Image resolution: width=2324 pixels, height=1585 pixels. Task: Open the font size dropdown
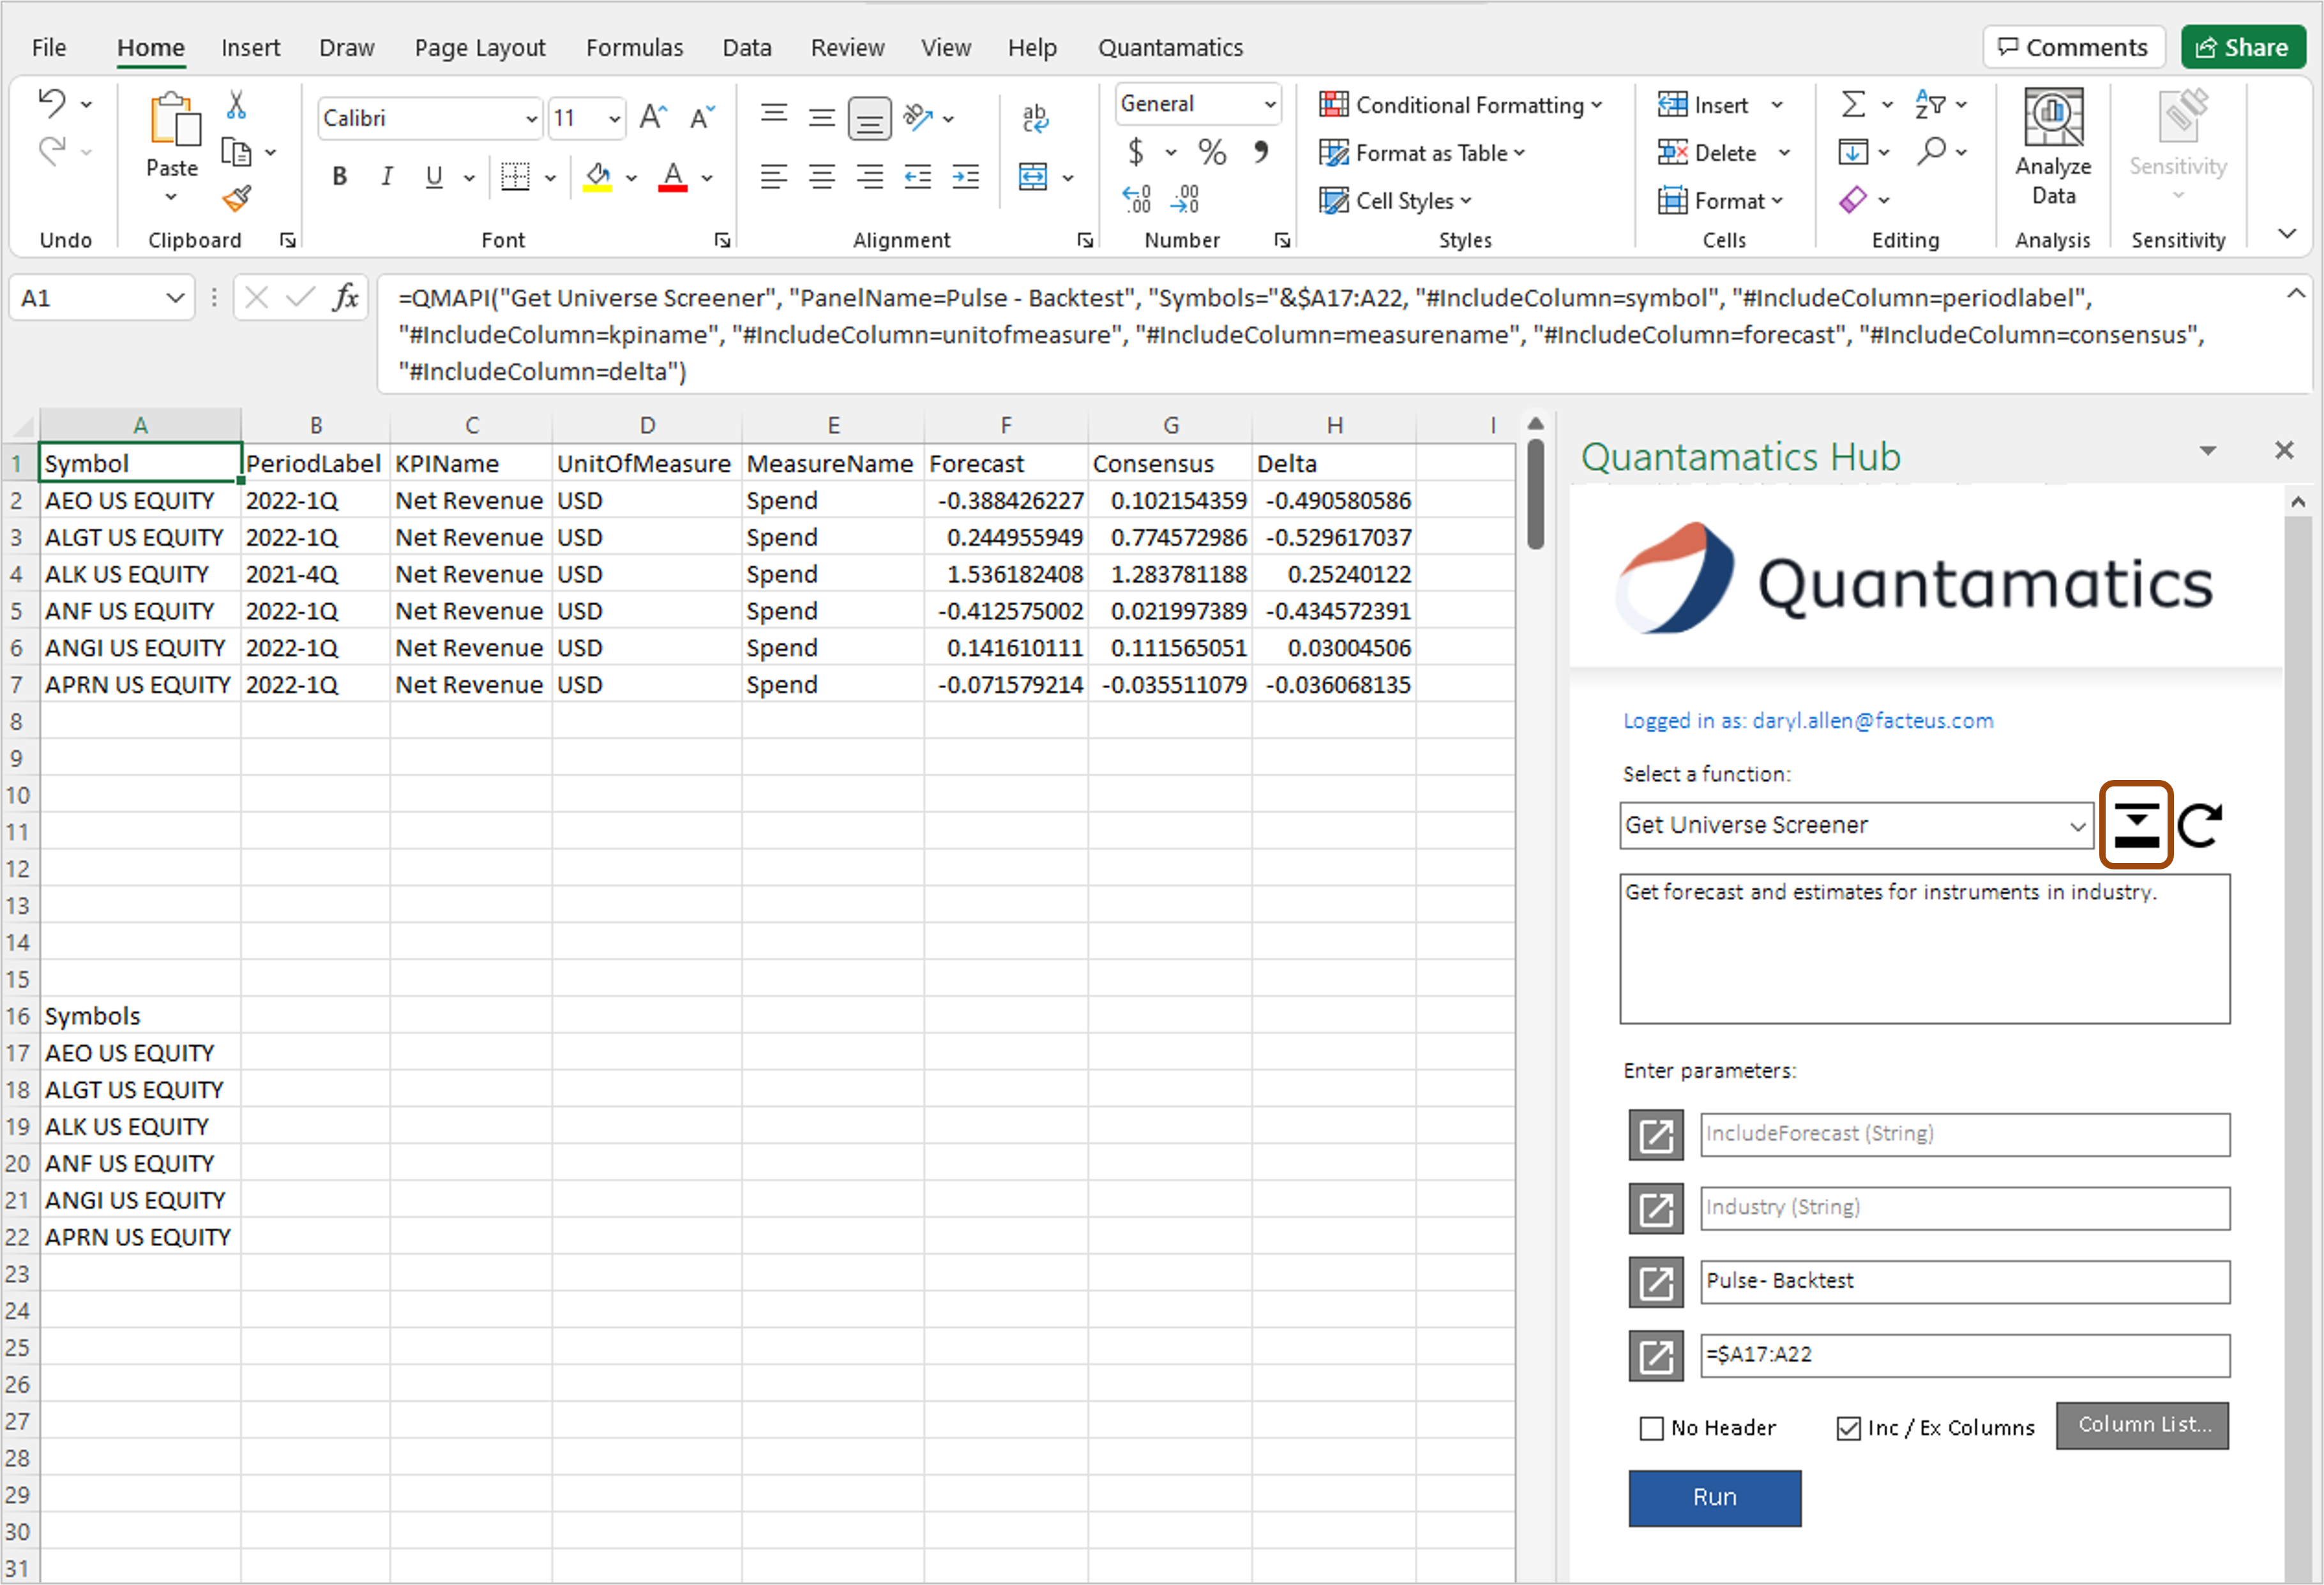pos(614,119)
